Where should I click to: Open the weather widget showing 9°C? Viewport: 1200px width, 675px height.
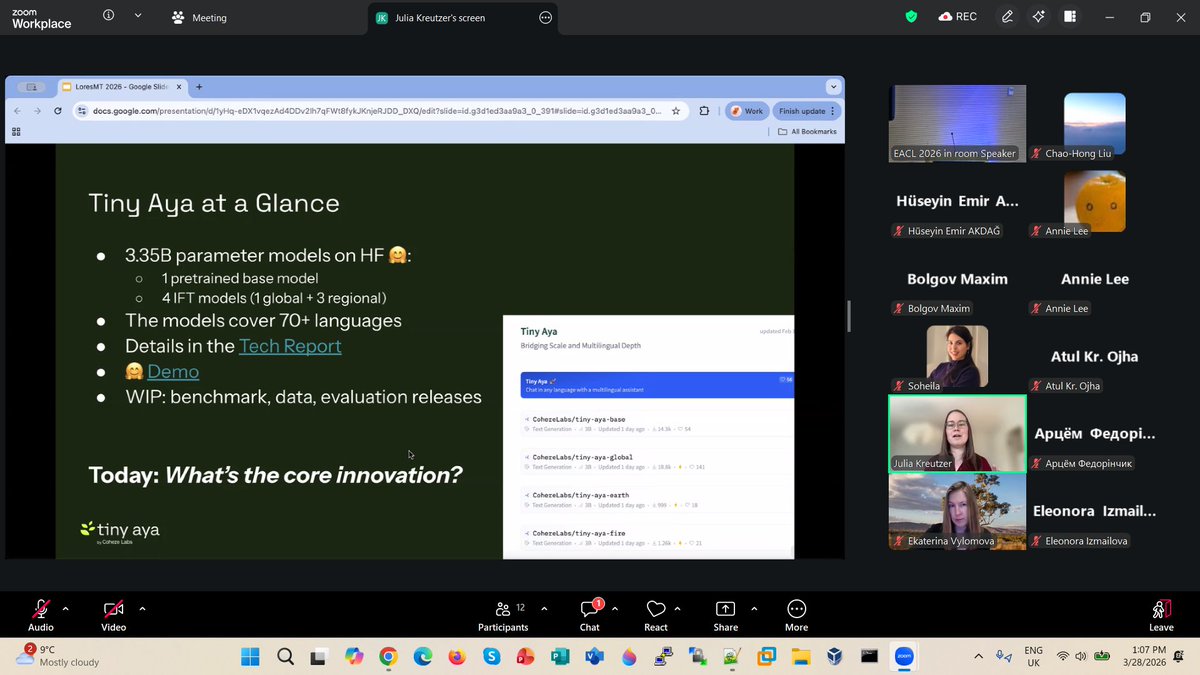[60, 656]
